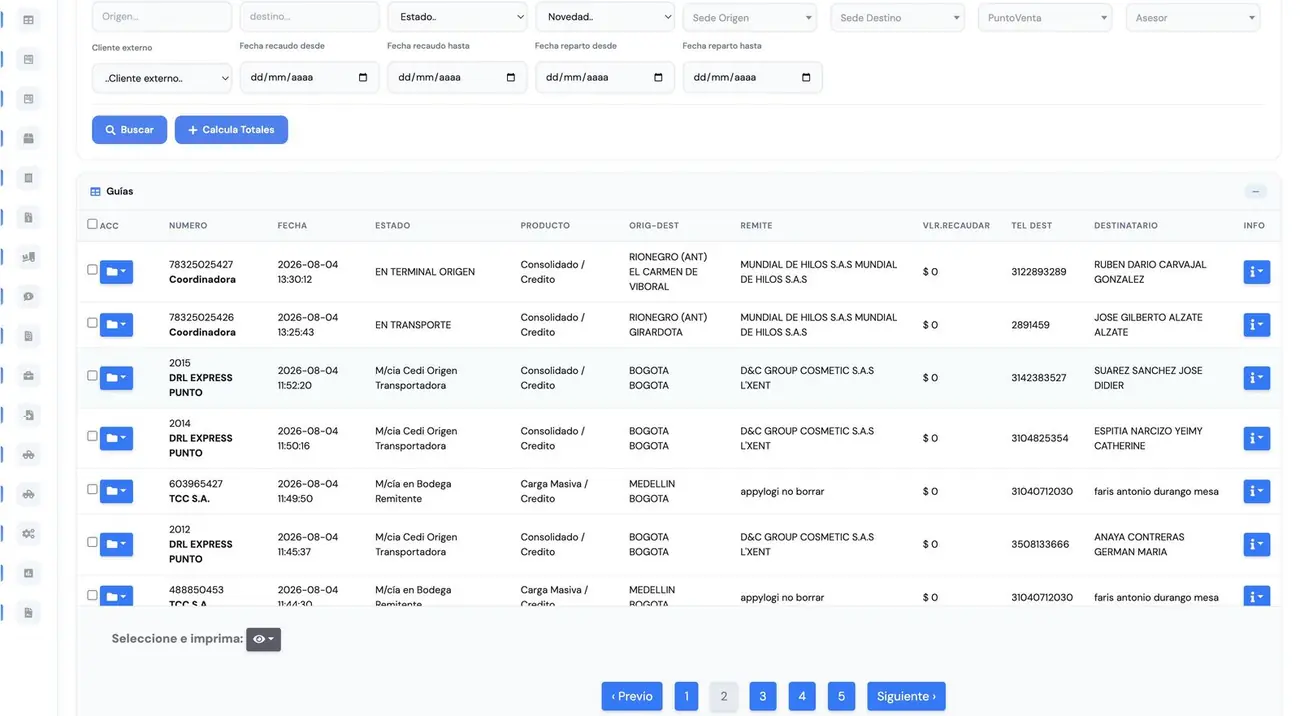This screenshot has width=1300, height=716.
Task: Open the speech bubble icon in the sidebar
Action: click(x=28, y=296)
